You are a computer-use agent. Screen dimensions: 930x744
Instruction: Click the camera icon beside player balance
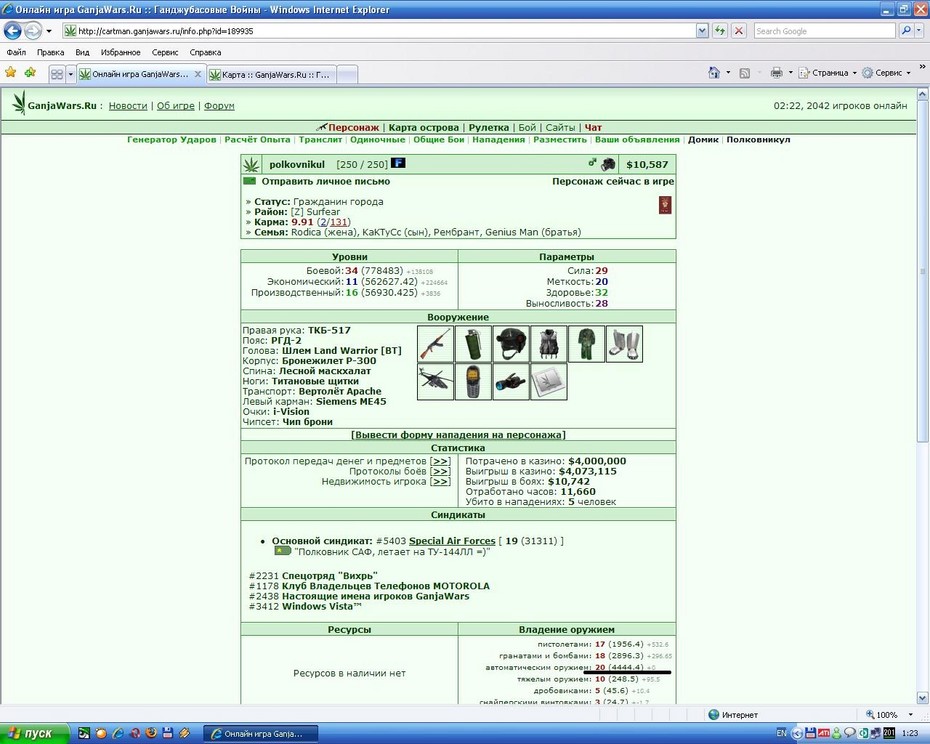click(x=608, y=164)
